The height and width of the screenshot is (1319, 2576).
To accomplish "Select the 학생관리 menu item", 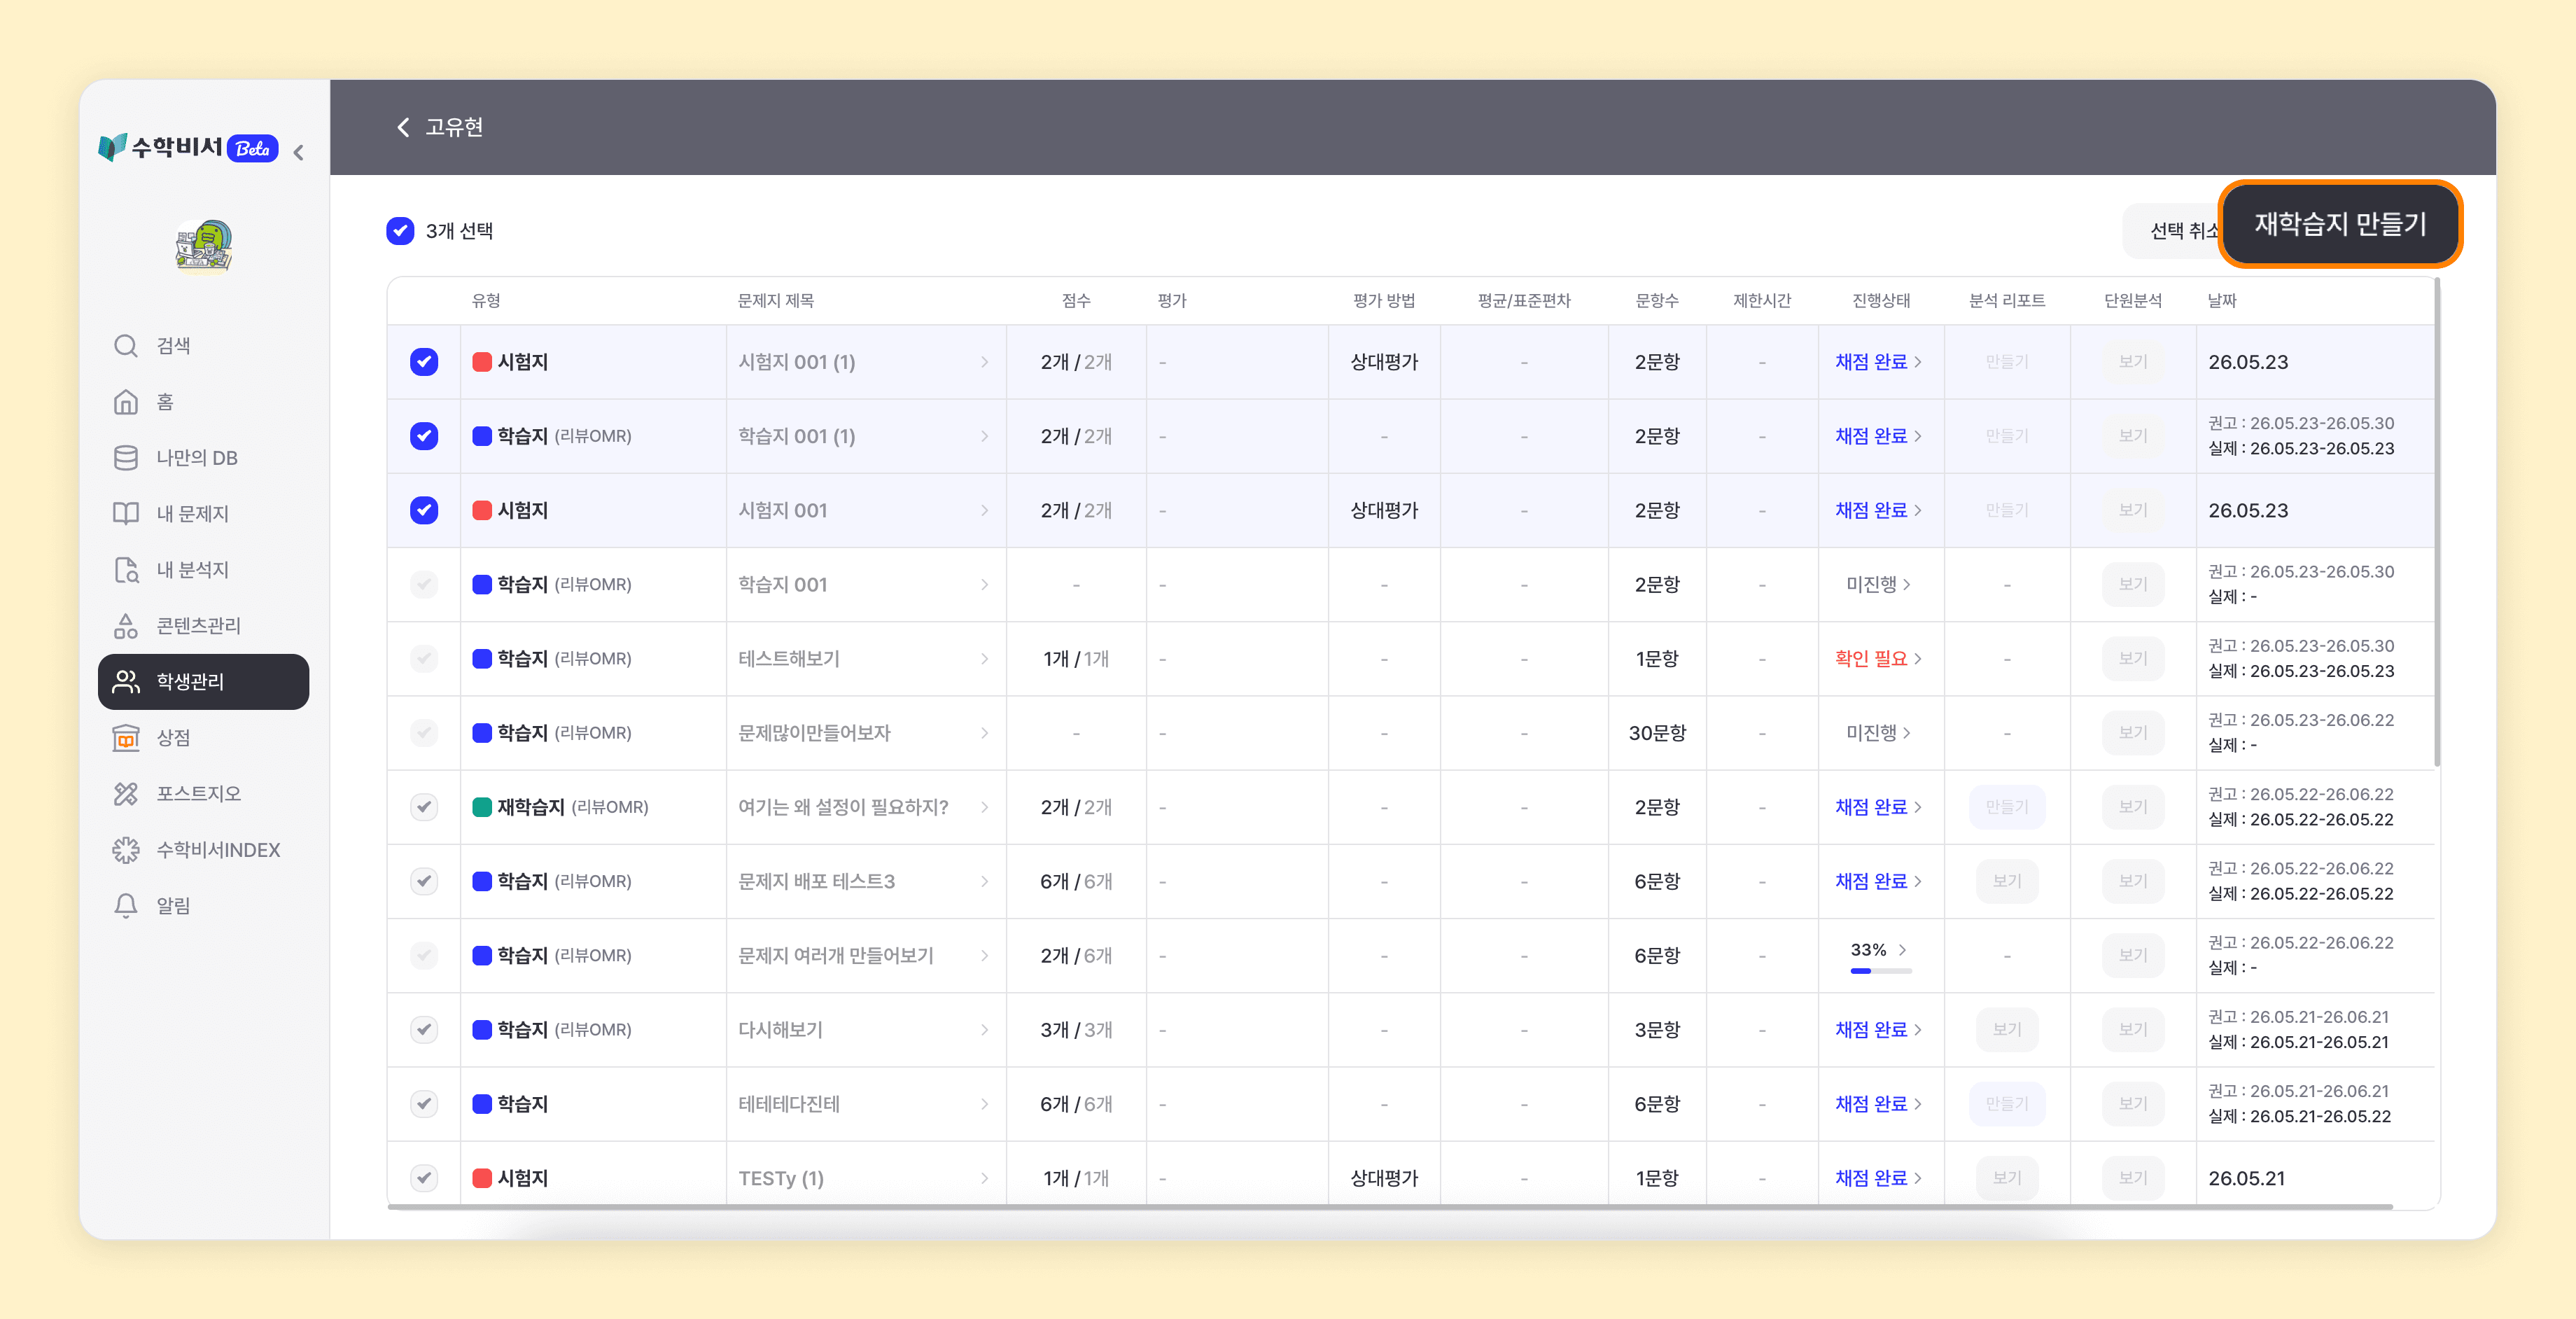I will [204, 682].
